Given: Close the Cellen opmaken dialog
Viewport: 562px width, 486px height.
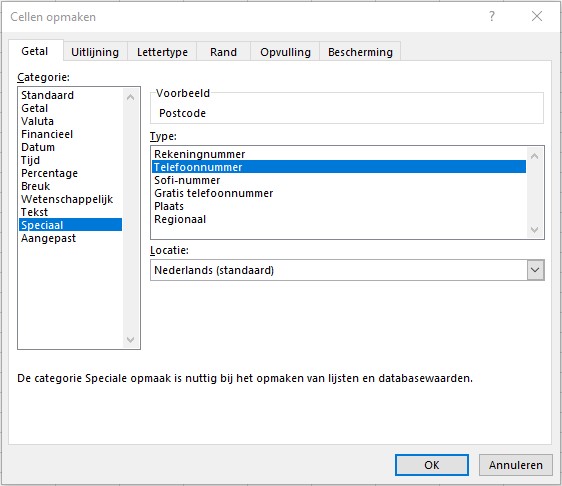Looking at the screenshot, I should (537, 16).
